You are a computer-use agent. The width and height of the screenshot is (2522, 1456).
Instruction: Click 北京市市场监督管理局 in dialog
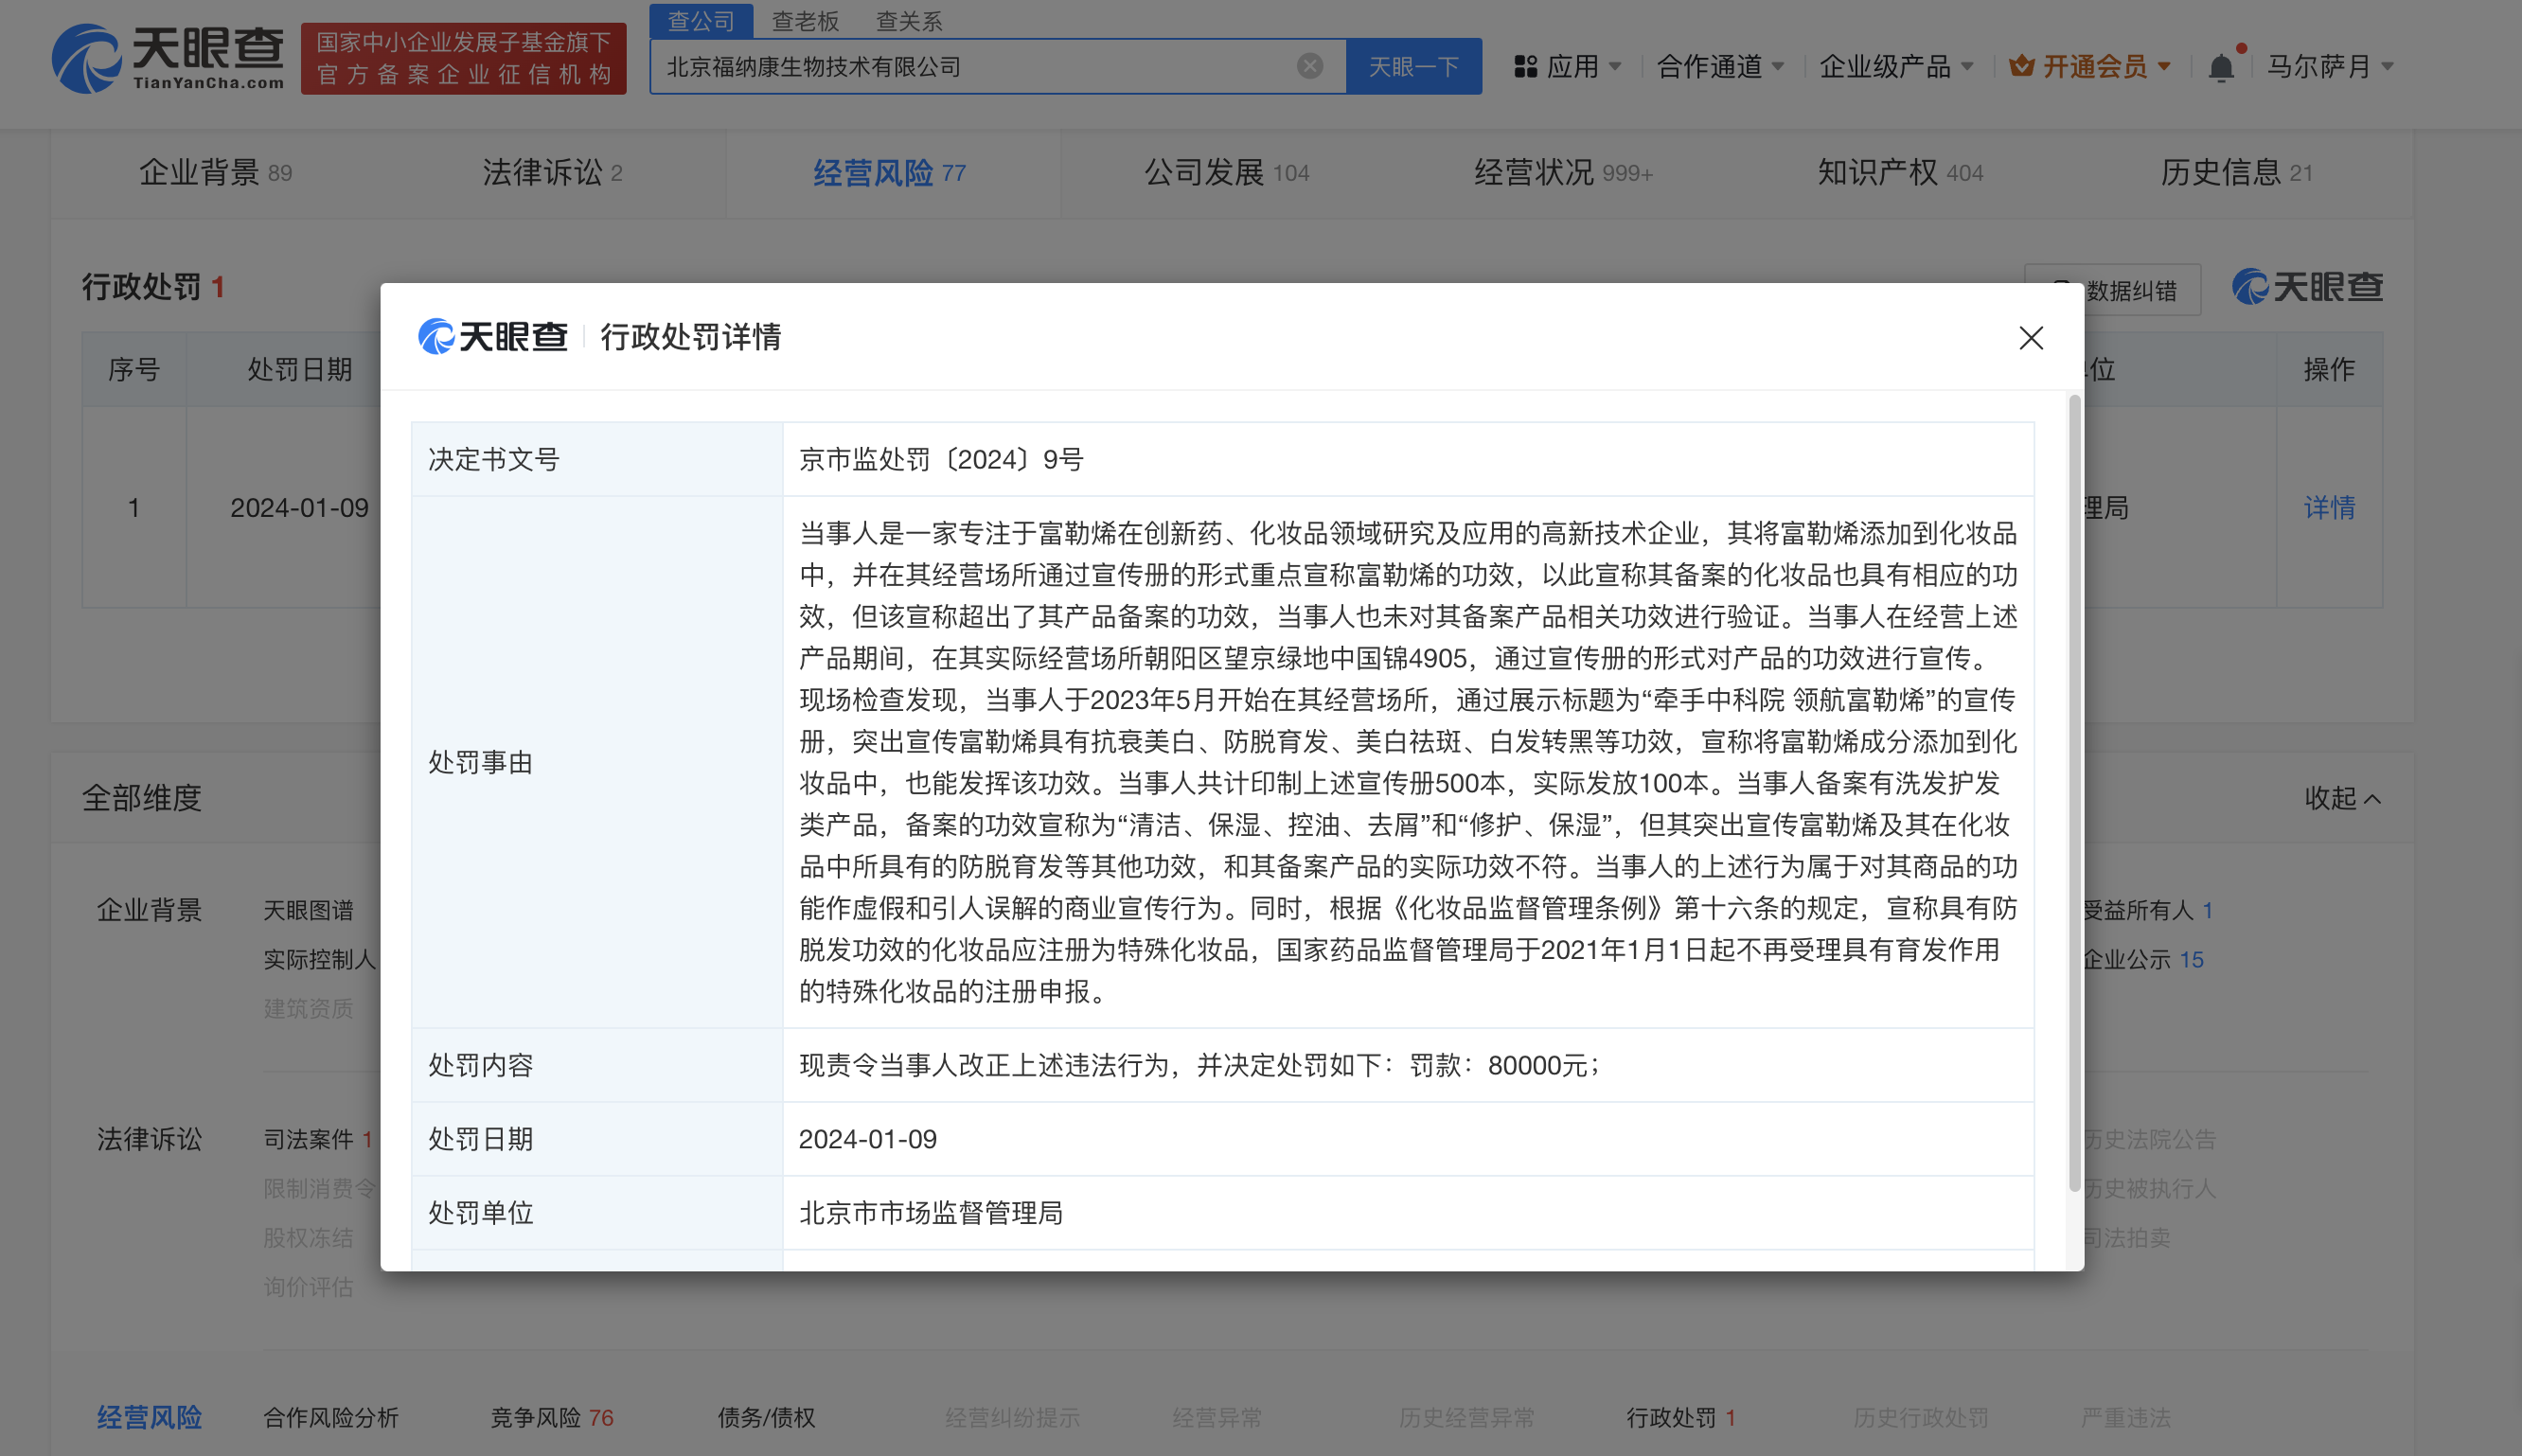click(x=930, y=1213)
